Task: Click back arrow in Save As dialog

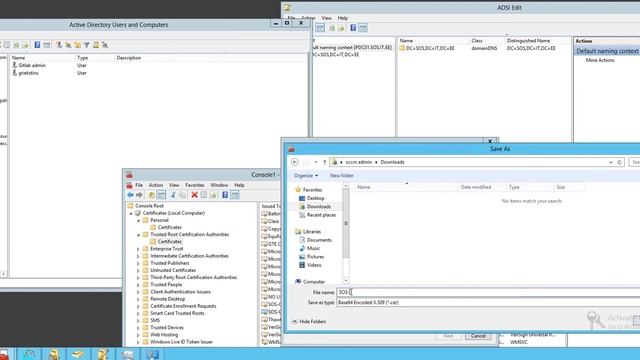Action: pos(295,162)
